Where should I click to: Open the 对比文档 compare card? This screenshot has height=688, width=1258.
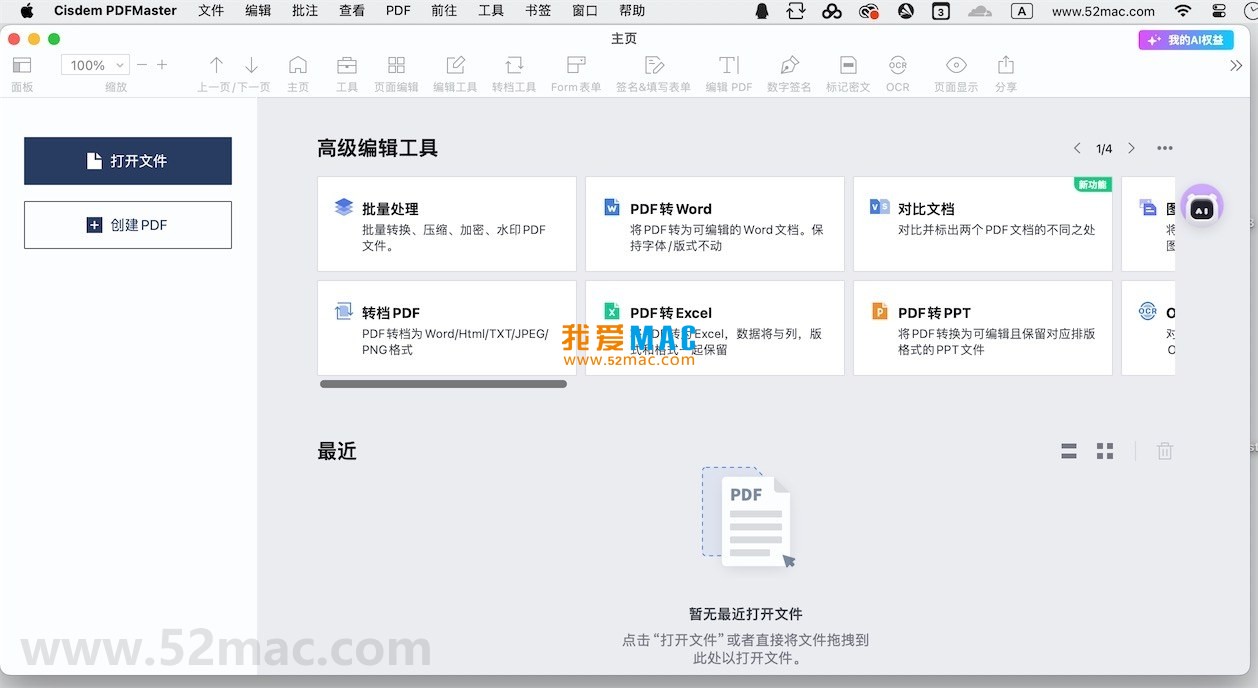[x=983, y=224]
